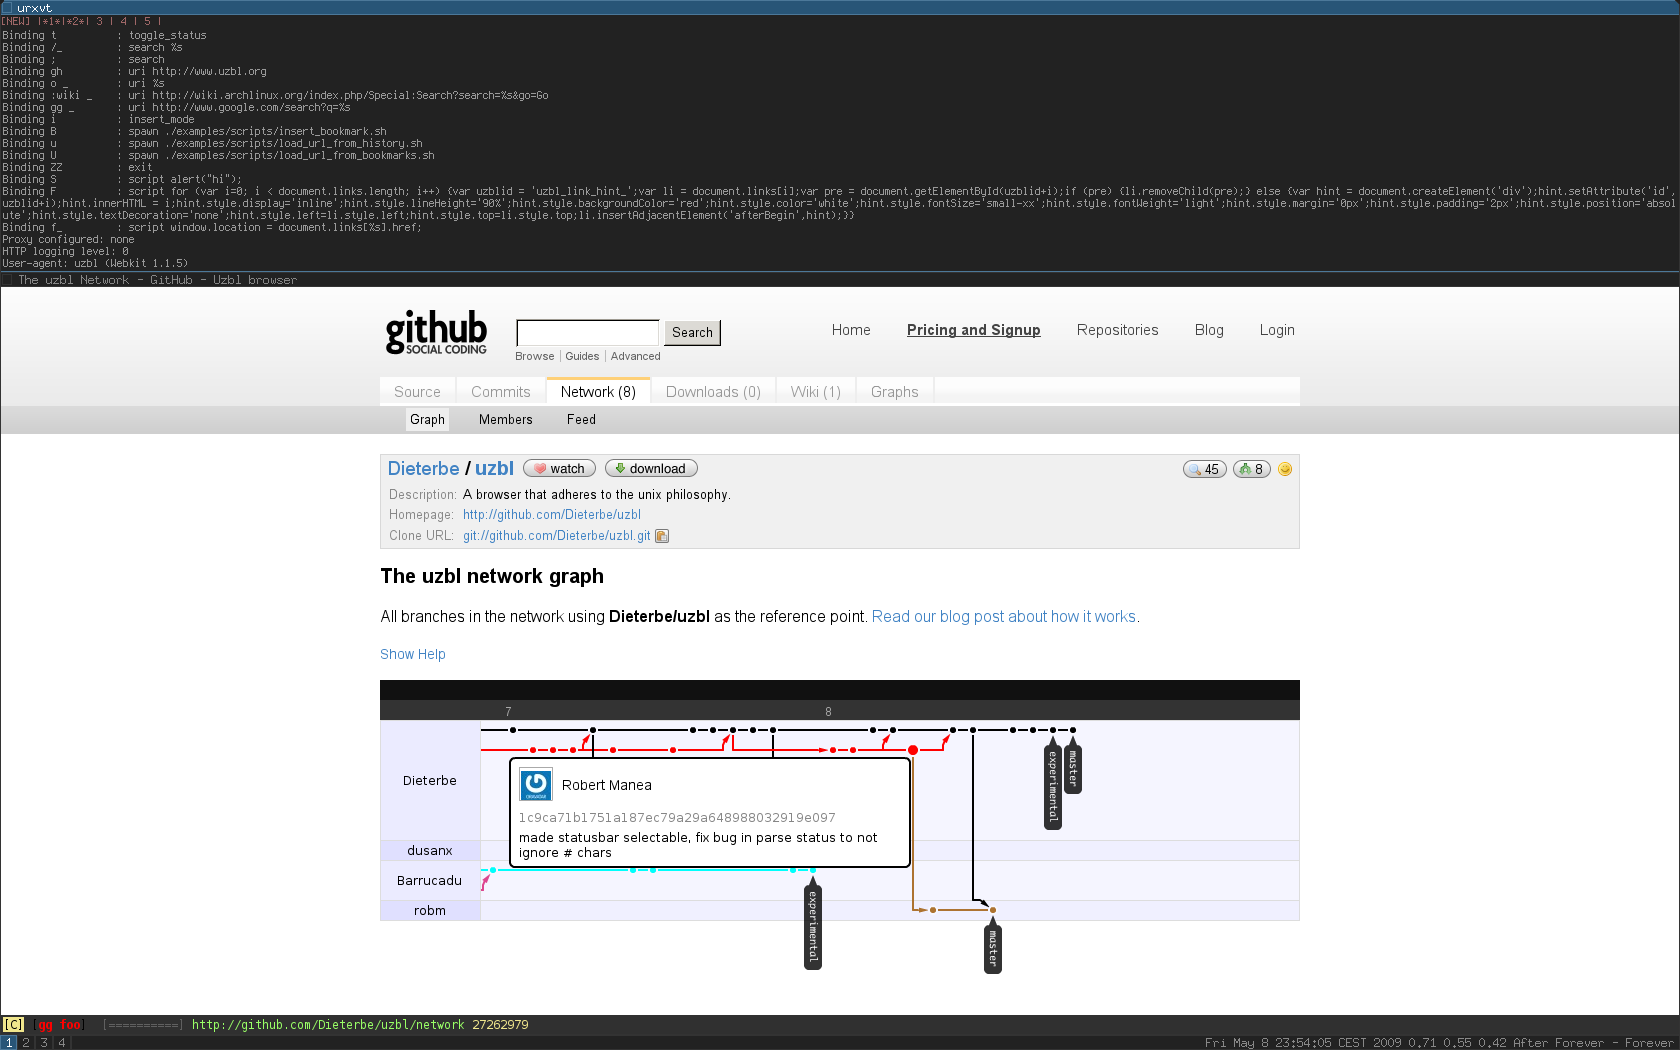The image size is (1680, 1050).
Task: Click Robert Manea's avatar in commit tooltip
Action: 536,785
